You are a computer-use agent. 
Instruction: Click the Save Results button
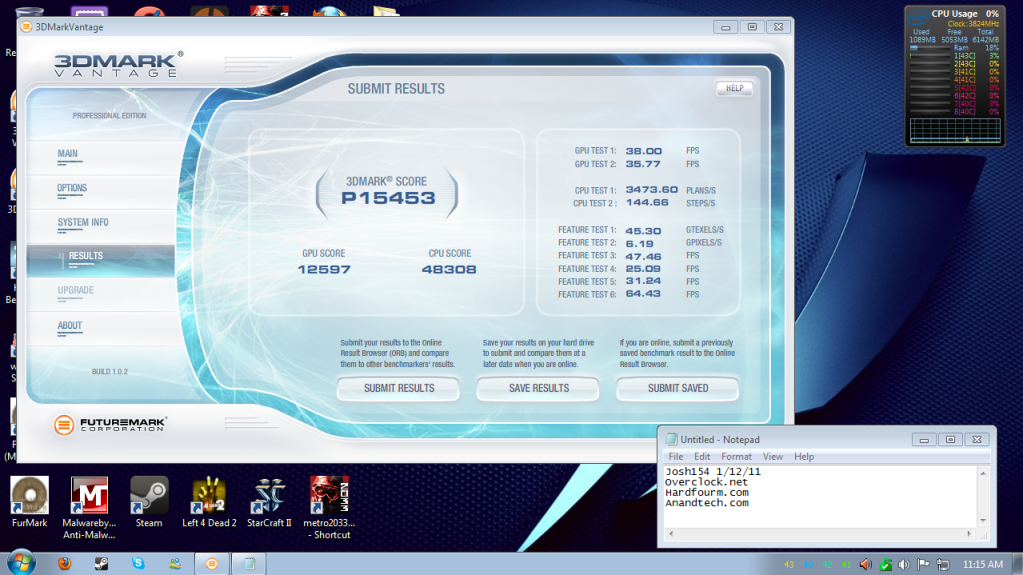pyautogui.click(x=538, y=388)
